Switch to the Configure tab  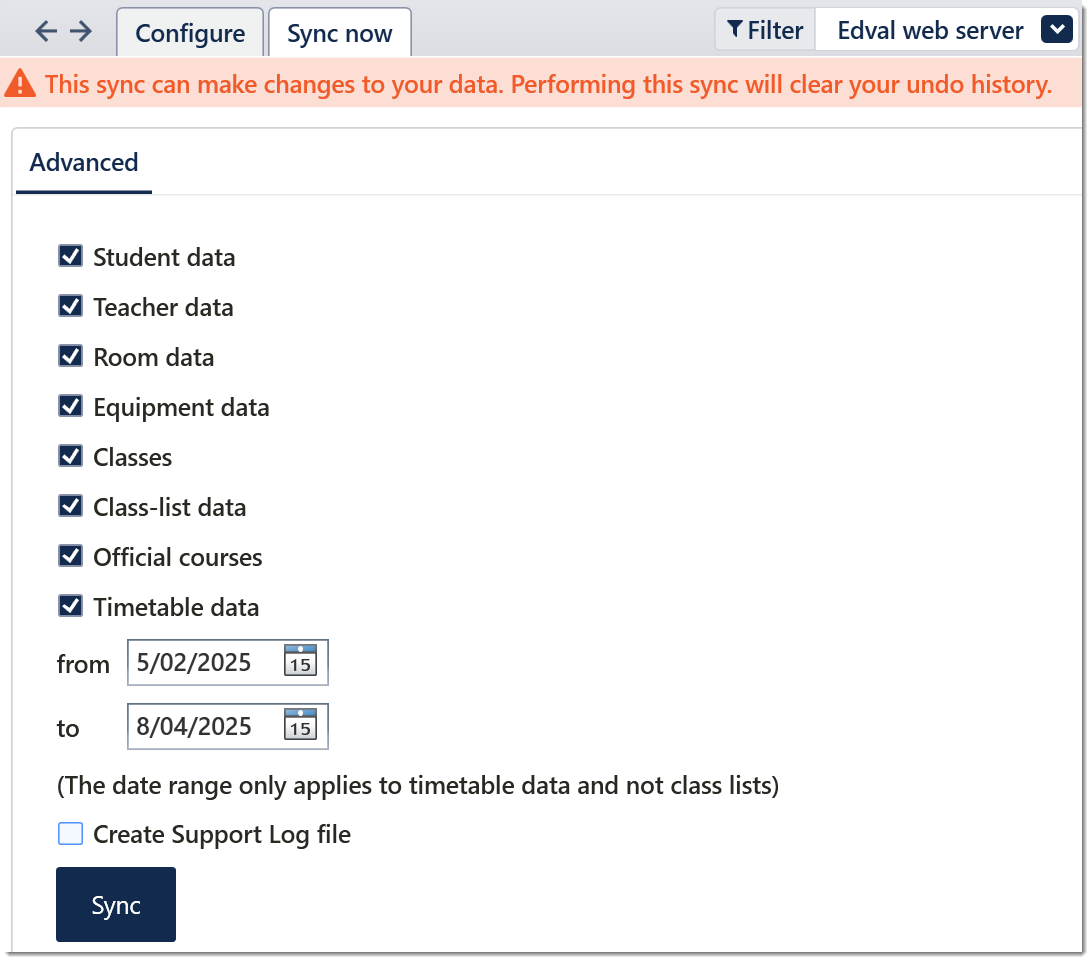190,33
